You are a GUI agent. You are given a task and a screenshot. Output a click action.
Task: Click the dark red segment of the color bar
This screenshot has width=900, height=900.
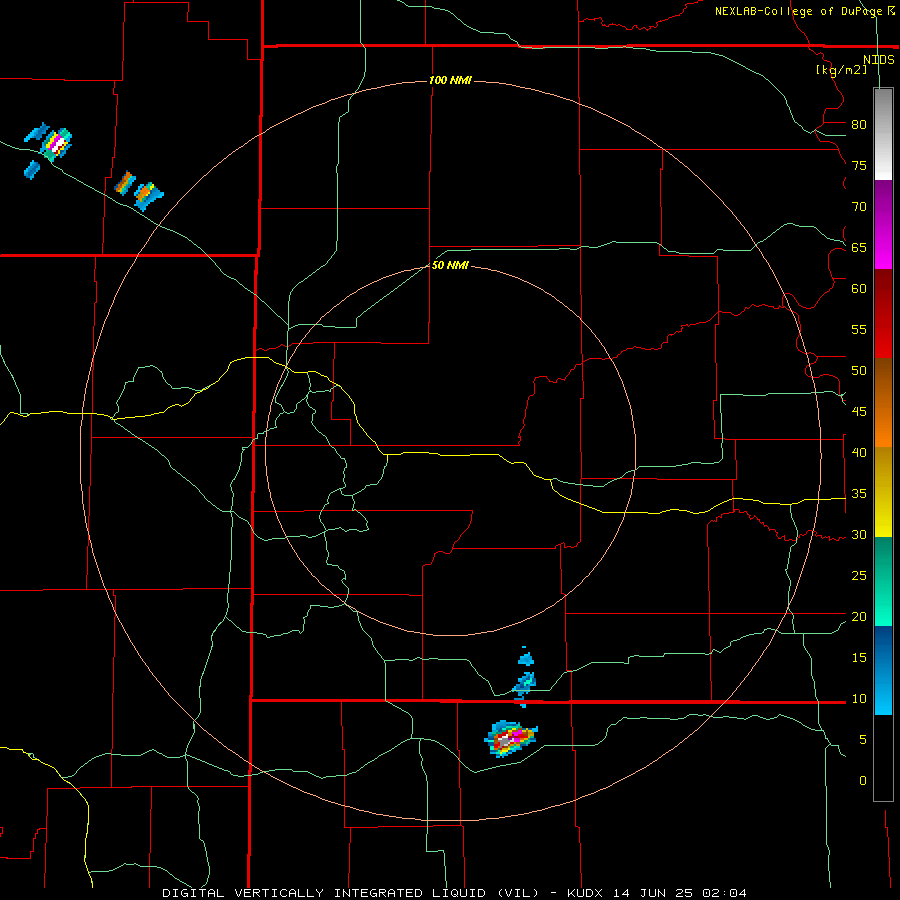pos(883,314)
